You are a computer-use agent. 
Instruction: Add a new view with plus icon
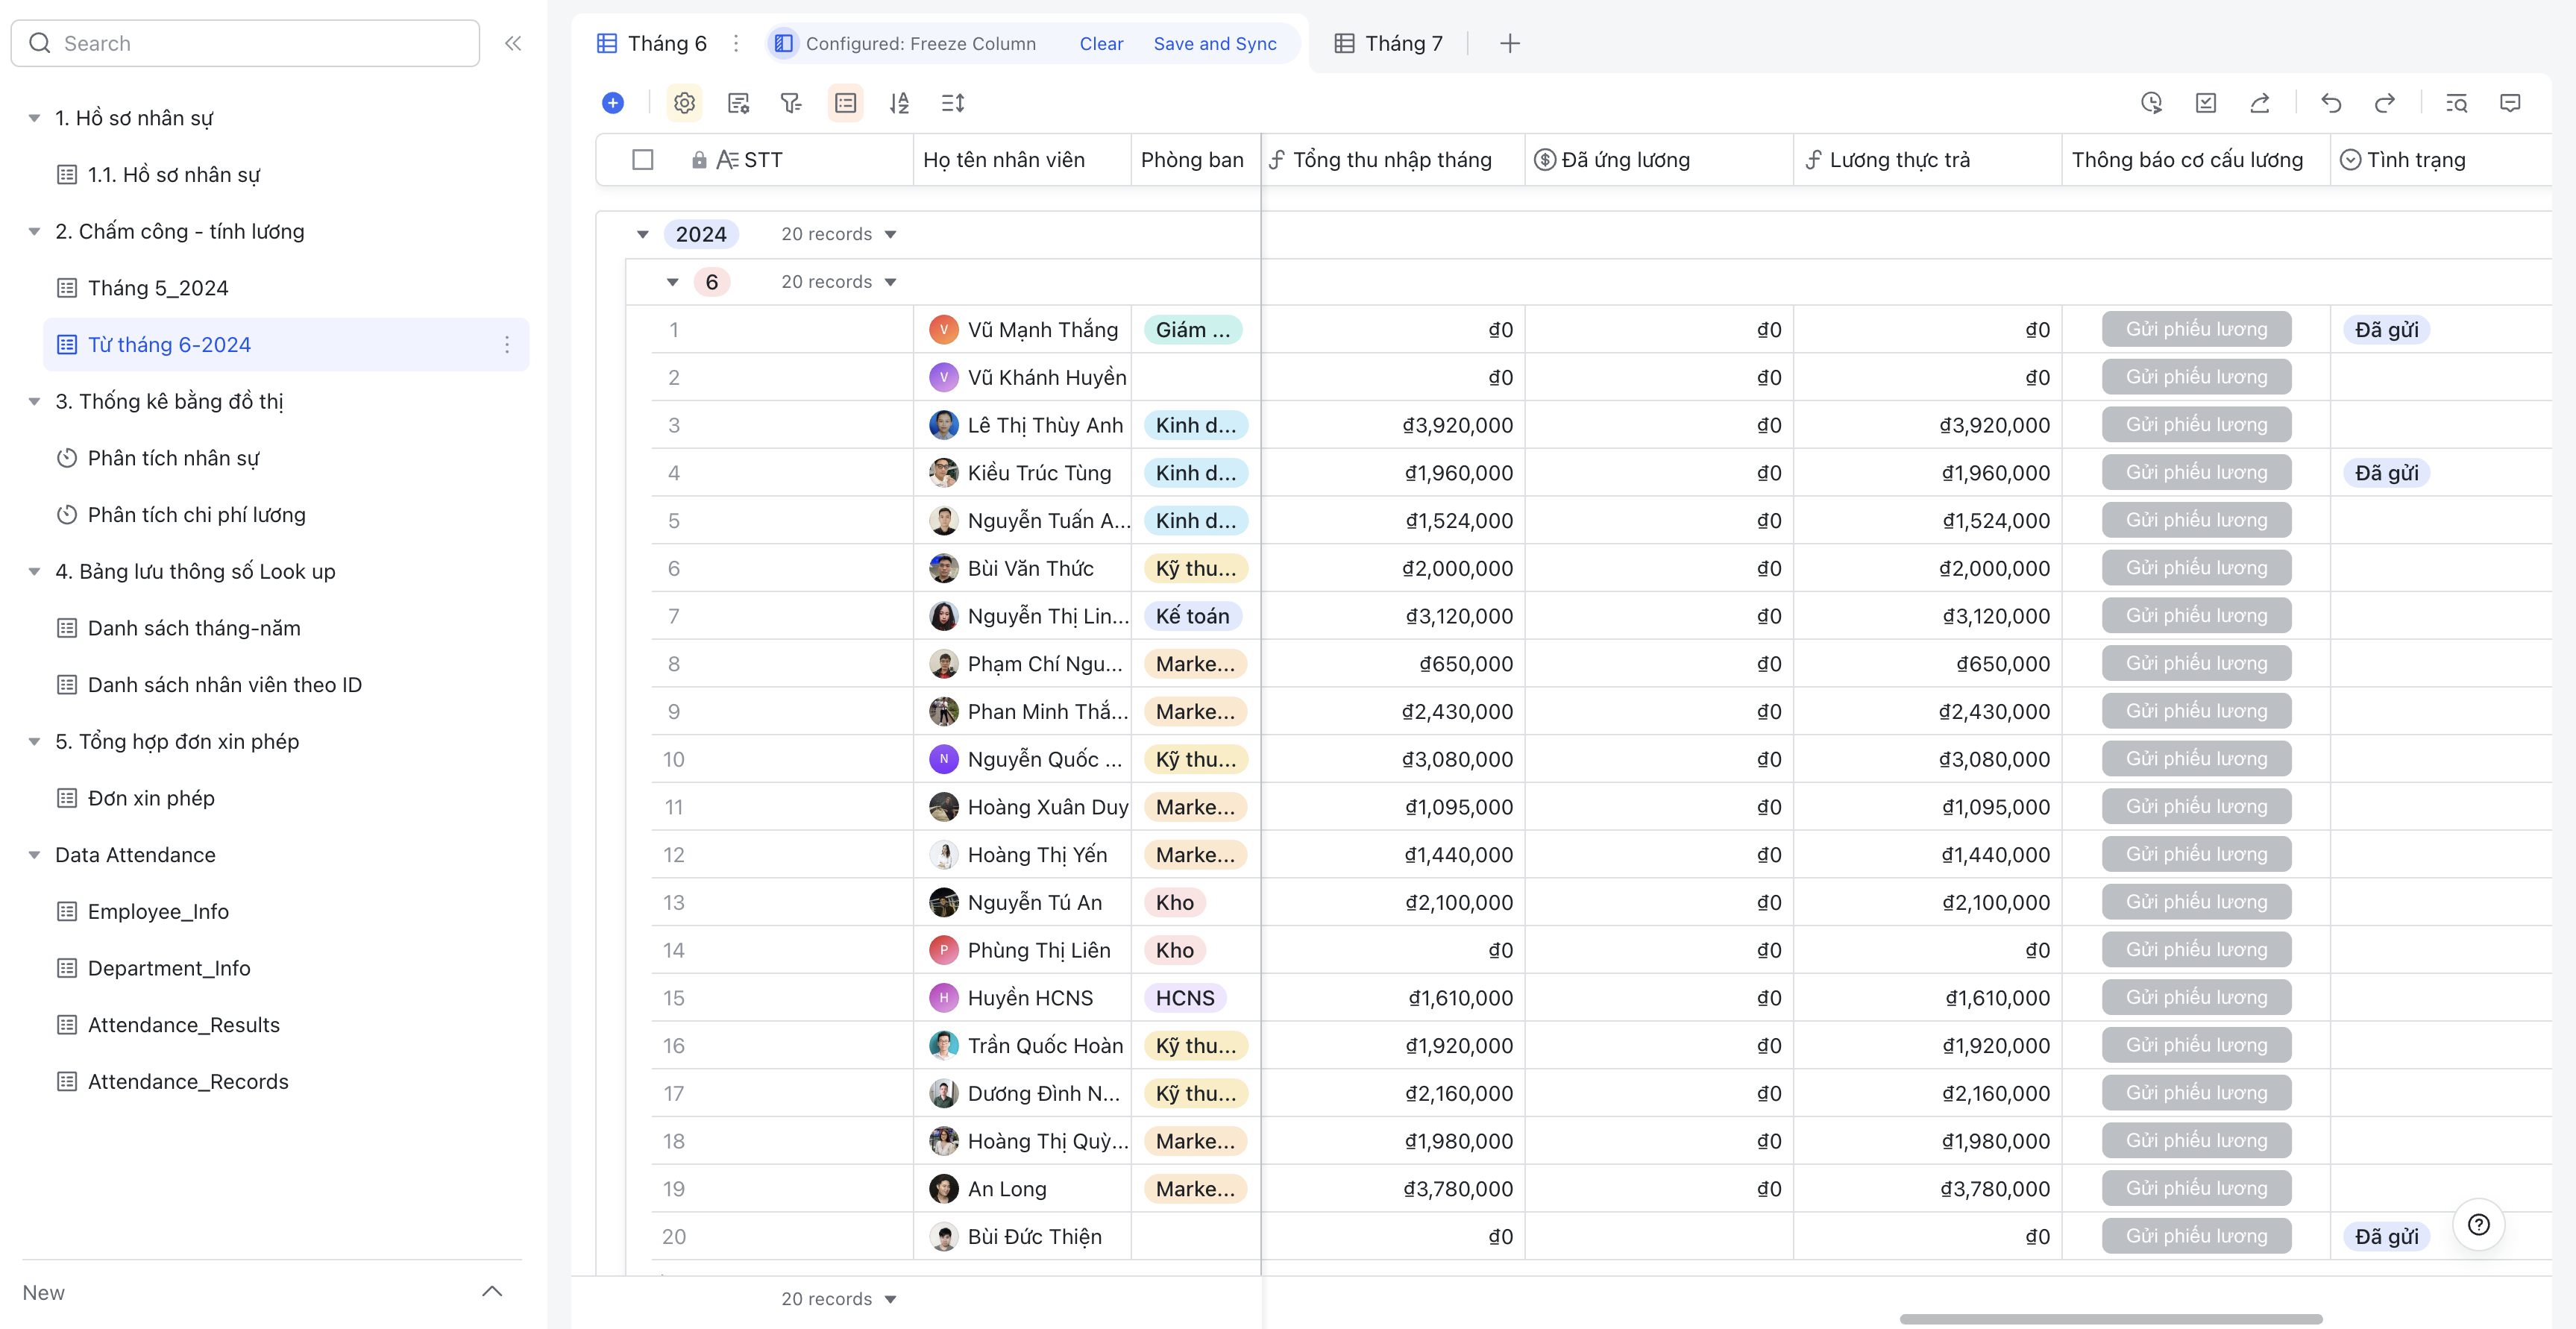pos(1510,43)
